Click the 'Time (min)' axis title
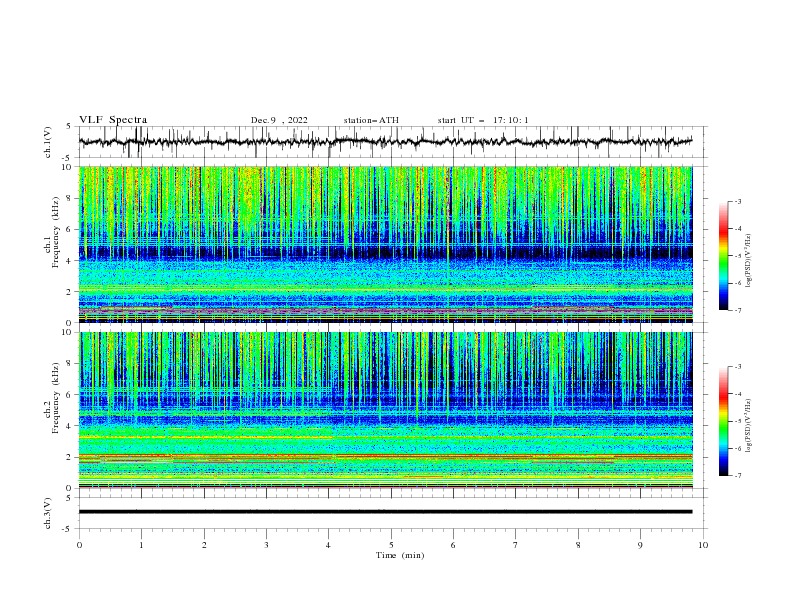The height and width of the screenshot is (612, 792). [x=400, y=555]
